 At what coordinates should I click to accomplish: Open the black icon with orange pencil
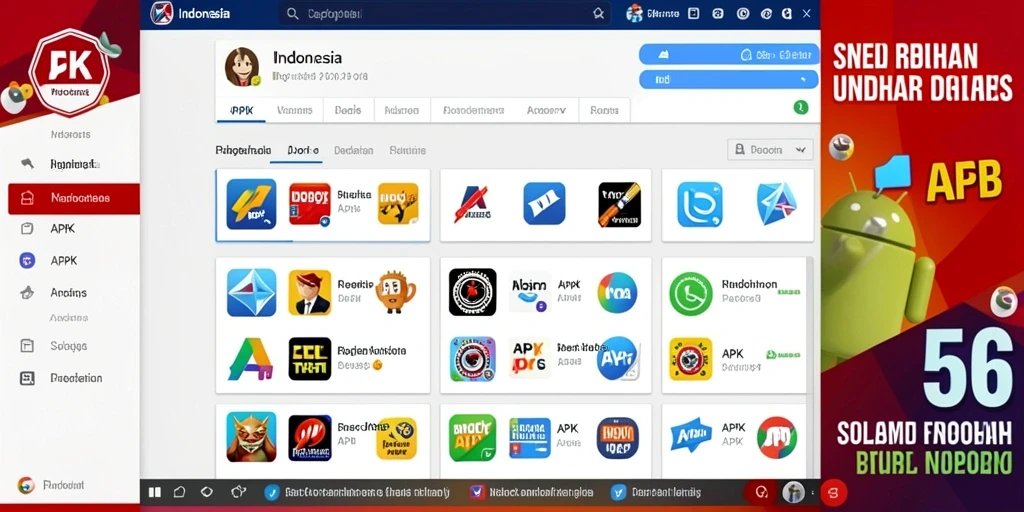pos(620,204)
